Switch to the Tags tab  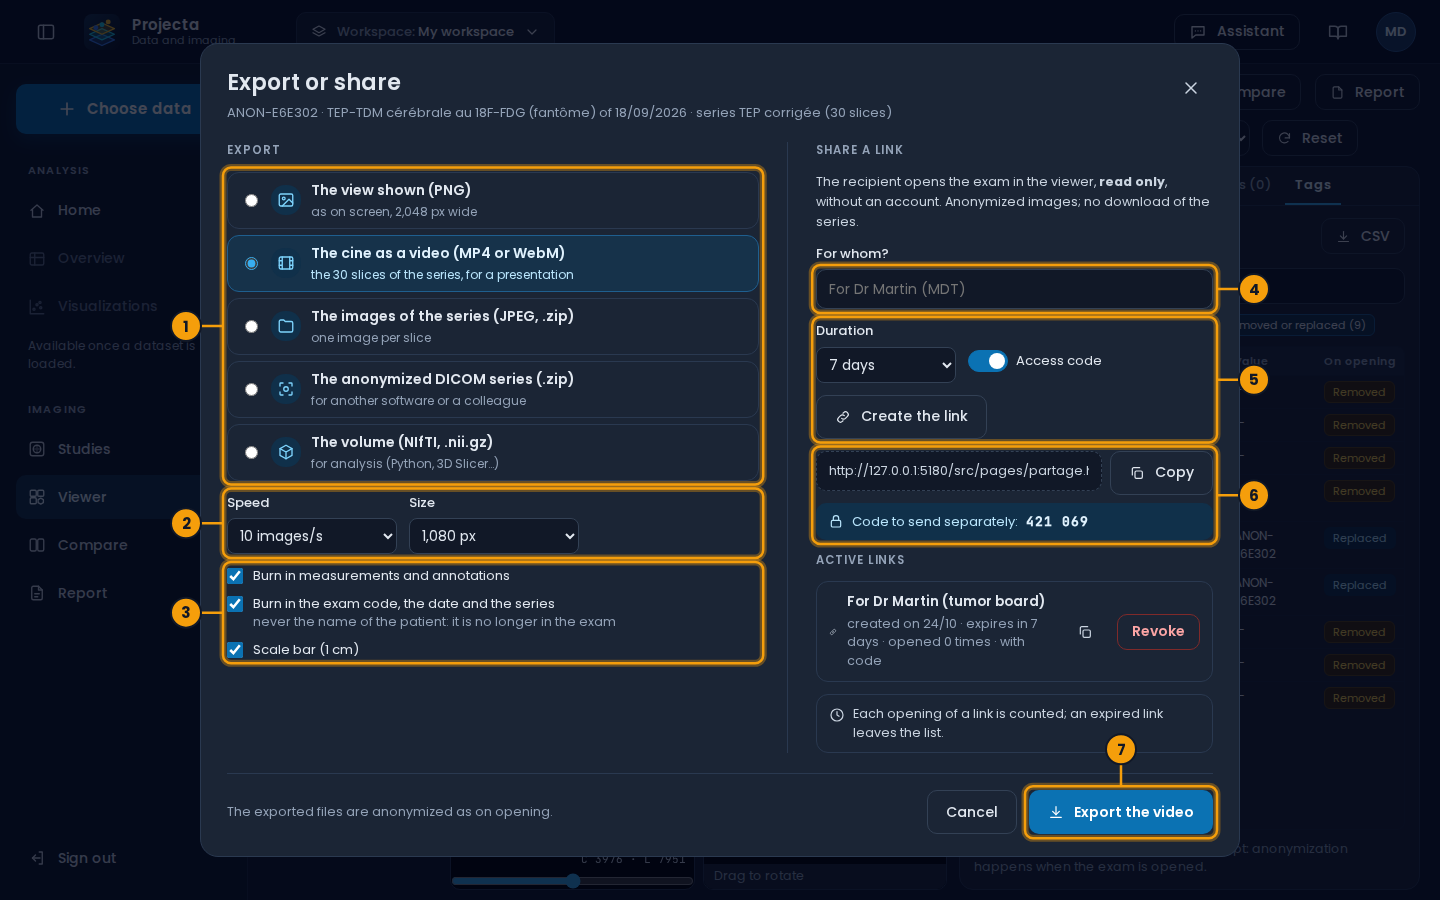[x=1312, y=185]
